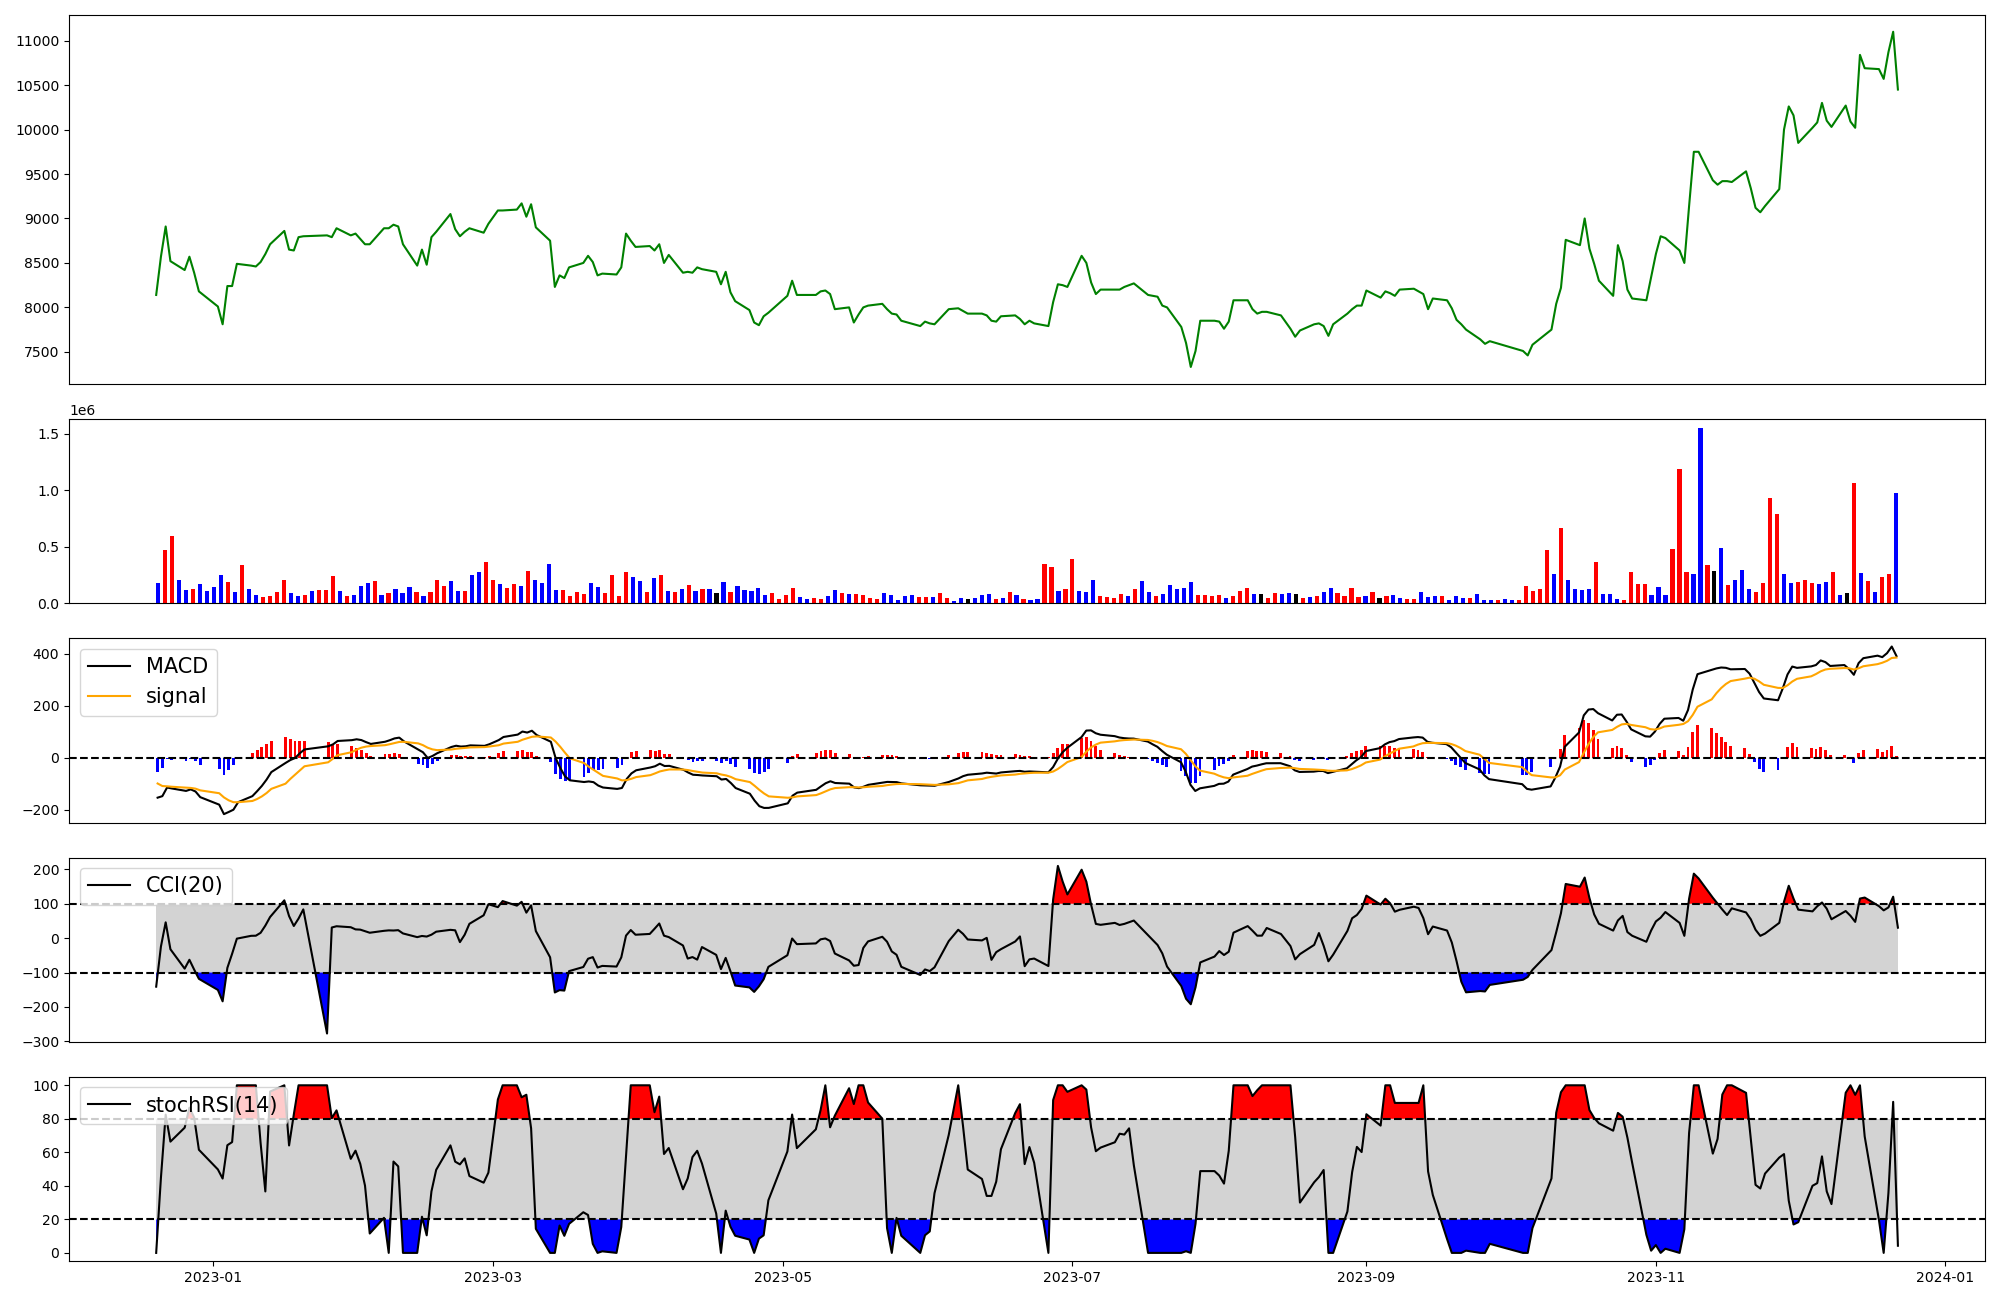This screenshot has width=2000, height=1300.
Task: Click the 7500 price axis label
Action: coord(41,352)
